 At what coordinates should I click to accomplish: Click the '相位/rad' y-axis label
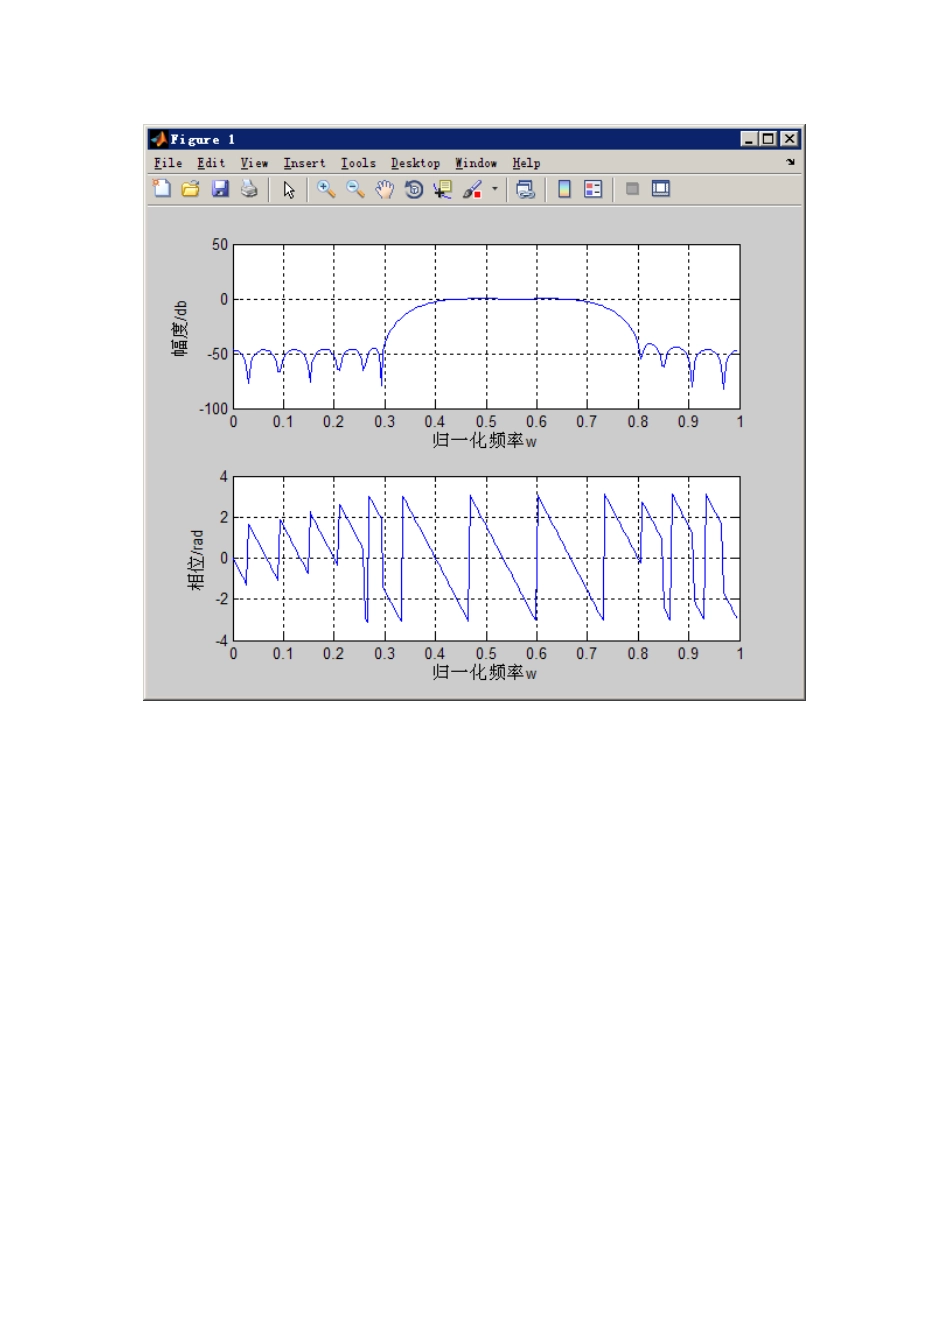click(197, 560)
